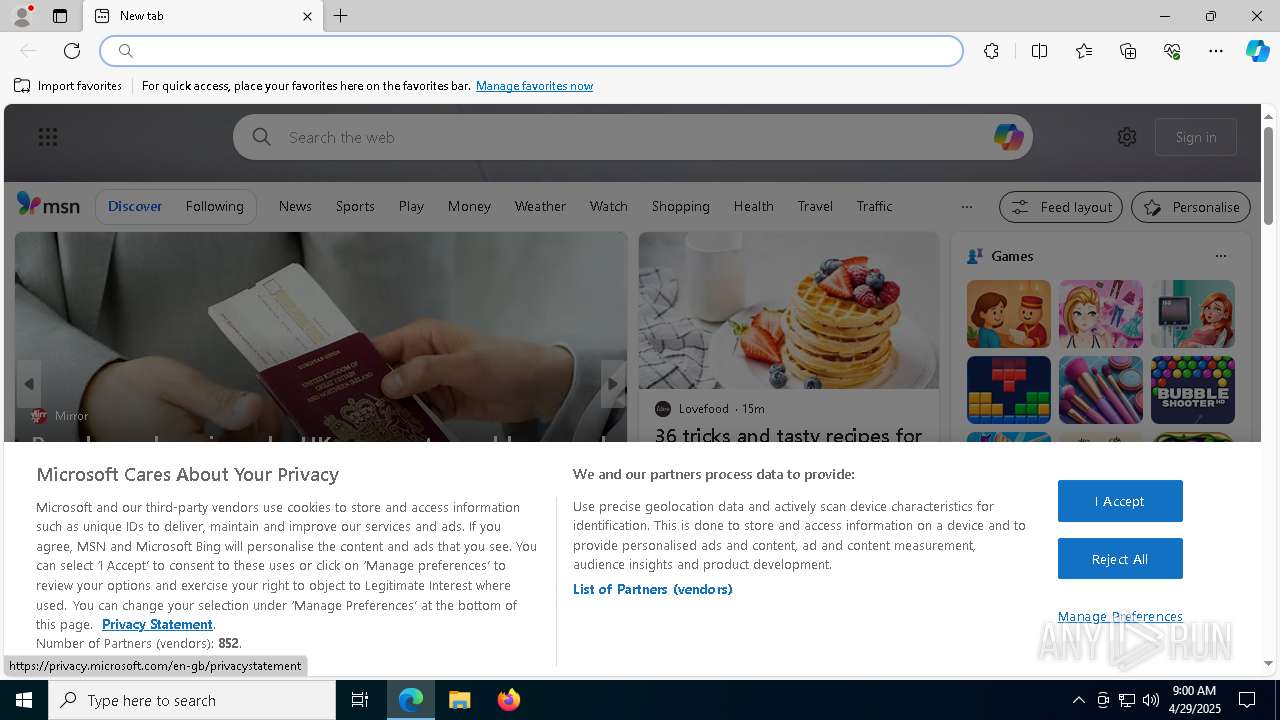The image size is (1280, 720).
Task: Open the browser Extensions icon
Action: coord(991,51)
